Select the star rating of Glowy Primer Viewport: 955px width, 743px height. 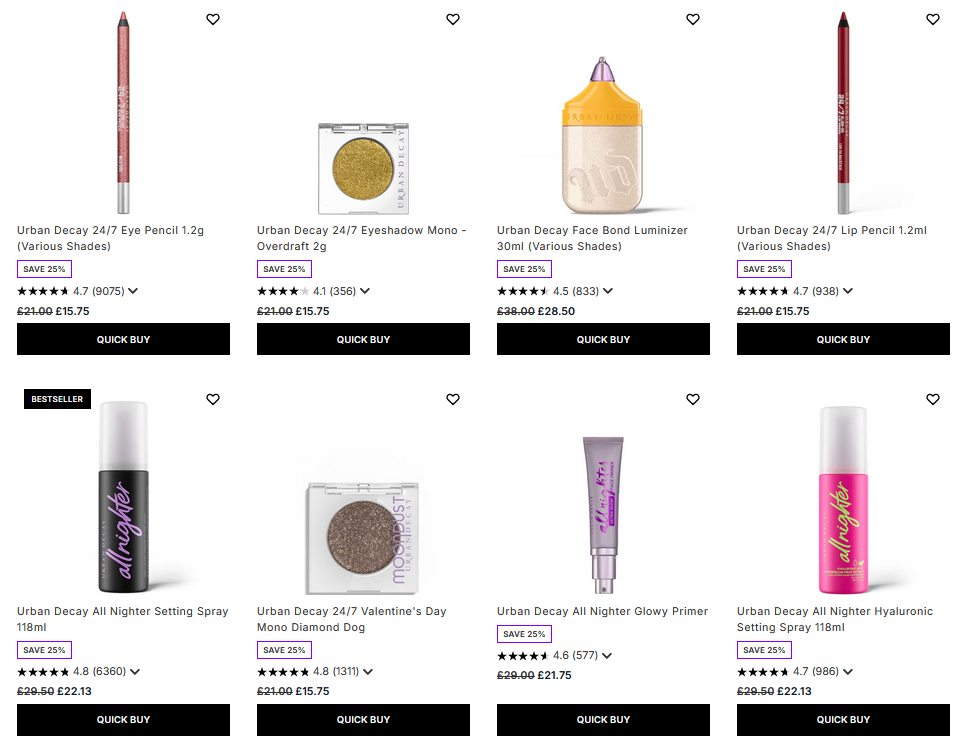[520, 655]
